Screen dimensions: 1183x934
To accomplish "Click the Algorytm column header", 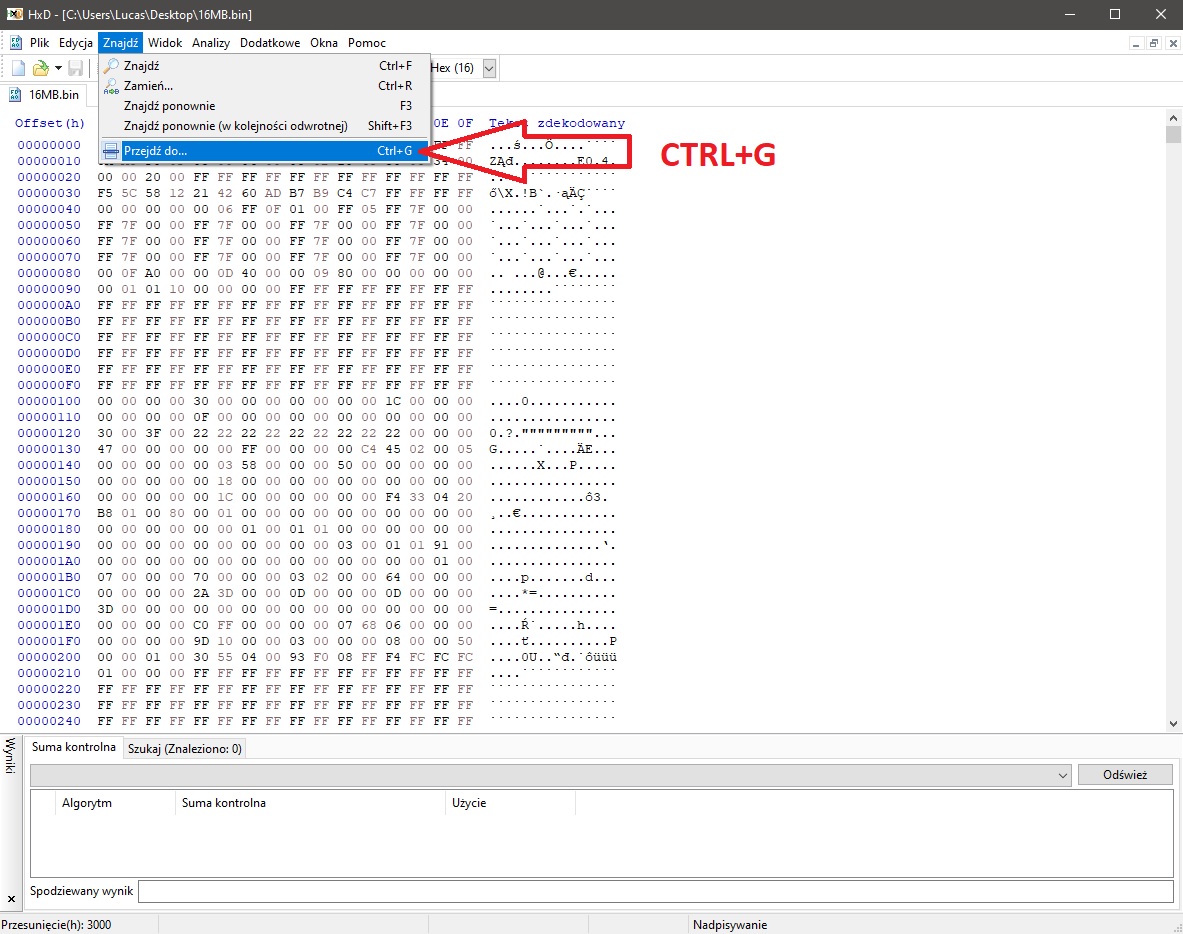I will (x=115, y=803).
